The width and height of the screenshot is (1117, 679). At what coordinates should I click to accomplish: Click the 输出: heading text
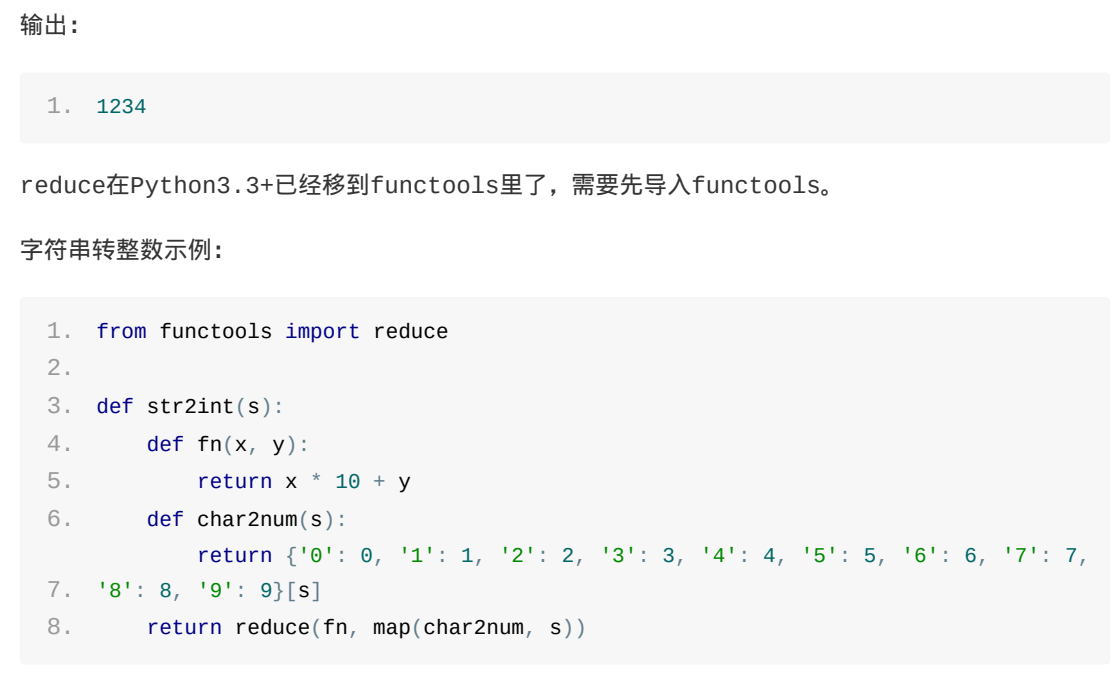49,25
